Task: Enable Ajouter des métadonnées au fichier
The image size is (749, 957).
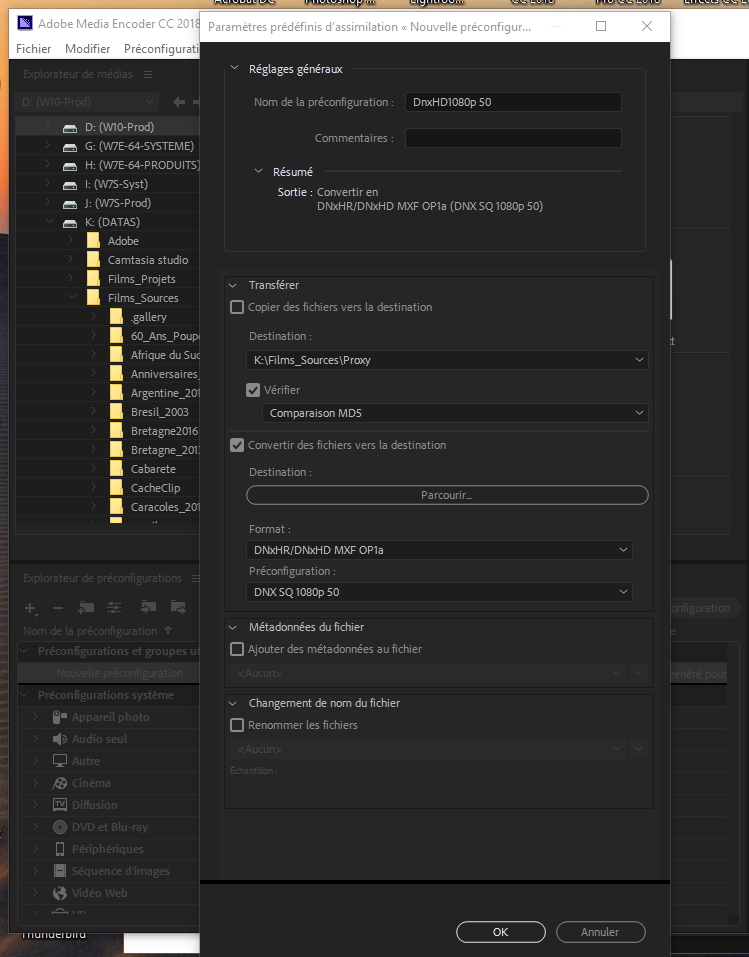Action: (237, 649)
